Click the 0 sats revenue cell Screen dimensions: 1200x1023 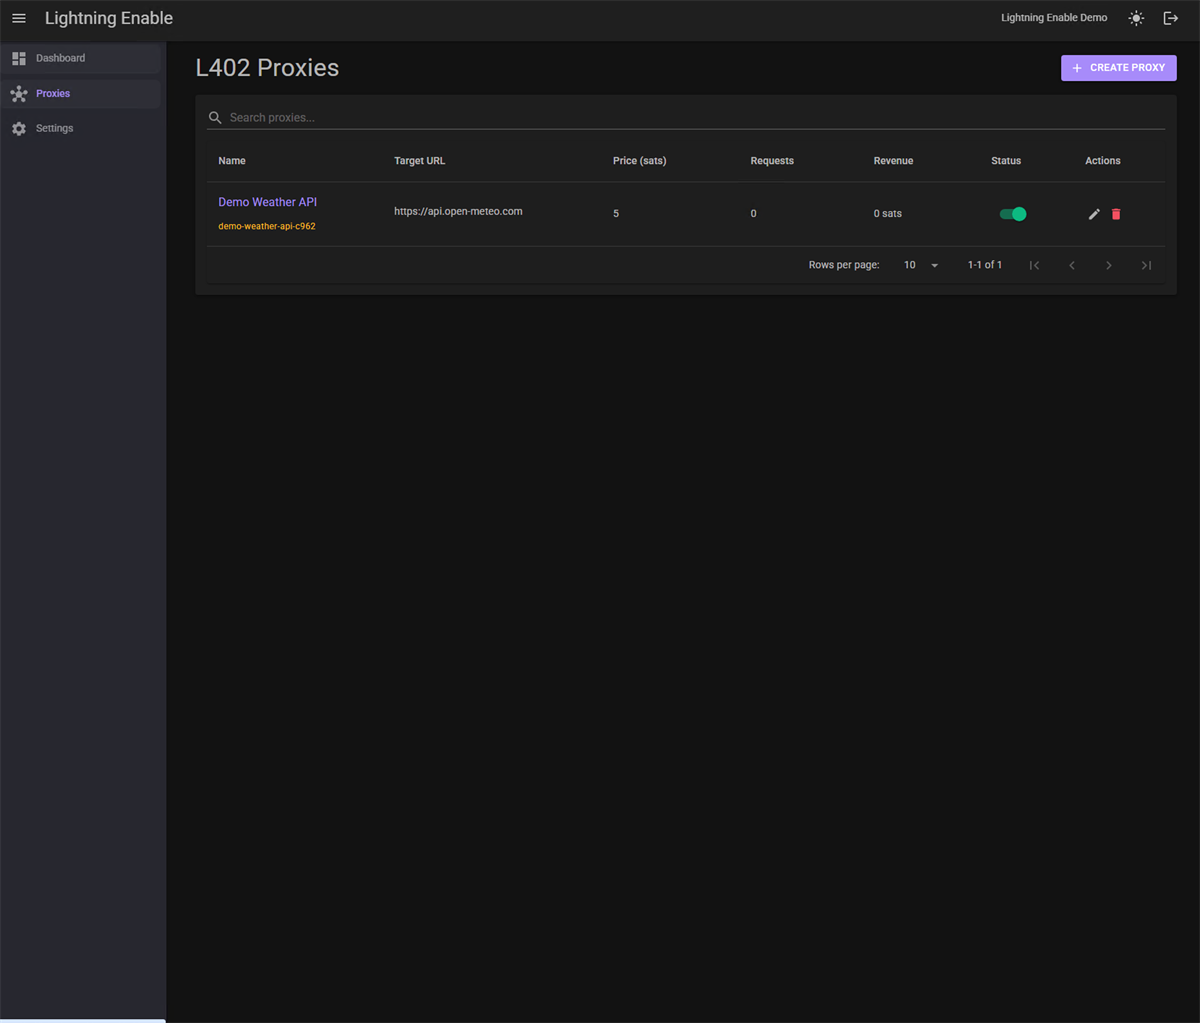click(887, 214)
